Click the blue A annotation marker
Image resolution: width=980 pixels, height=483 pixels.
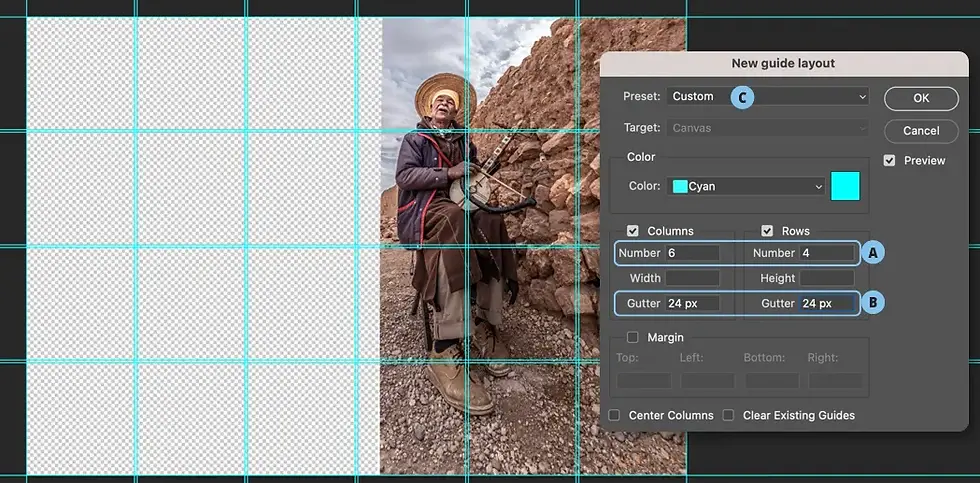coord(873,252)
